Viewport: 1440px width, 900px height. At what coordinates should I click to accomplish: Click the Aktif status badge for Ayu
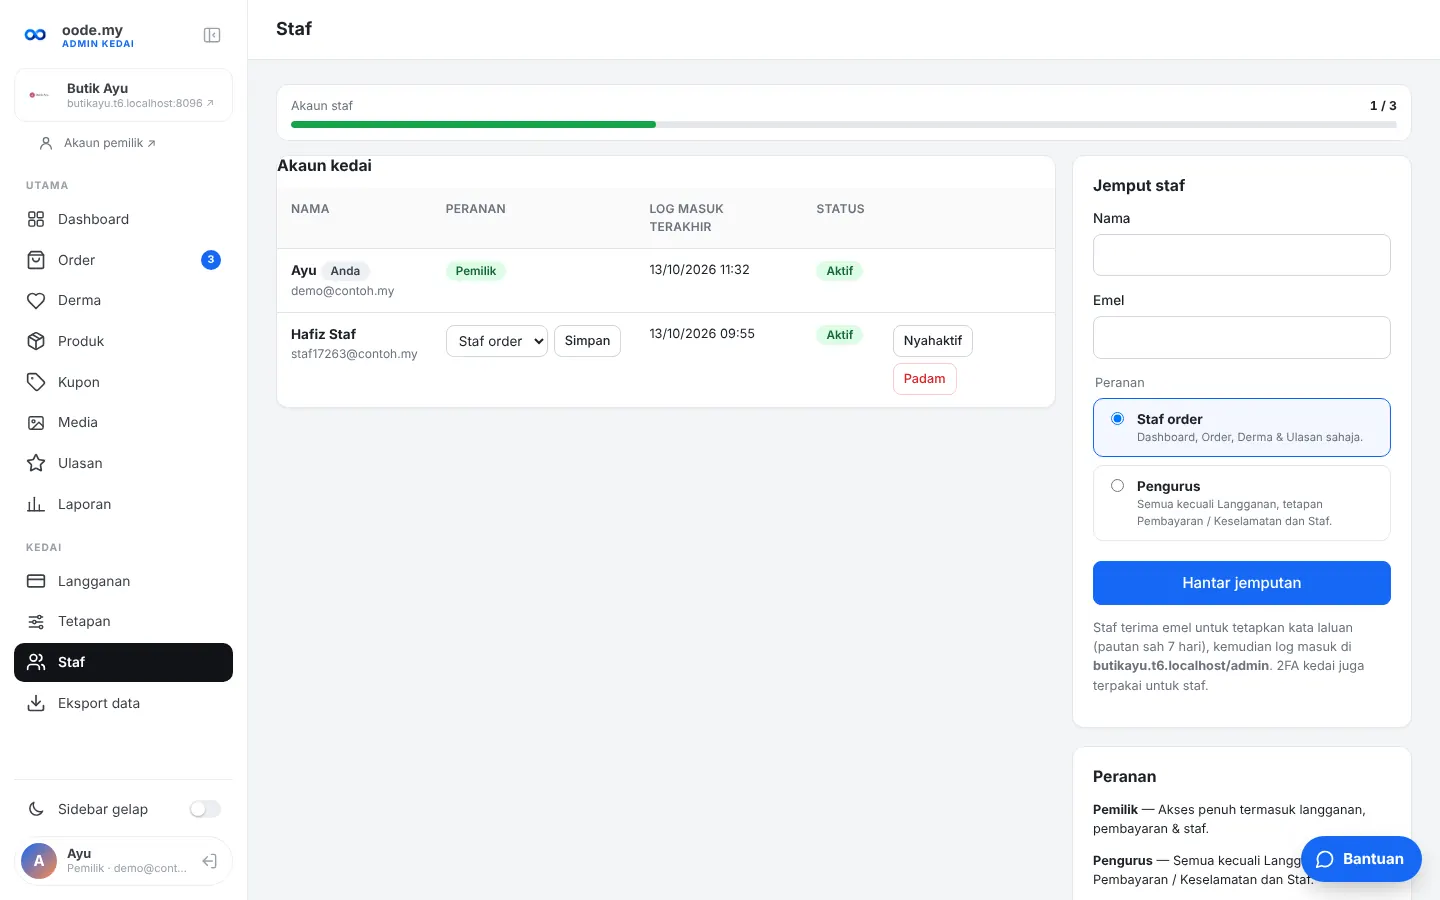point(840,271)
